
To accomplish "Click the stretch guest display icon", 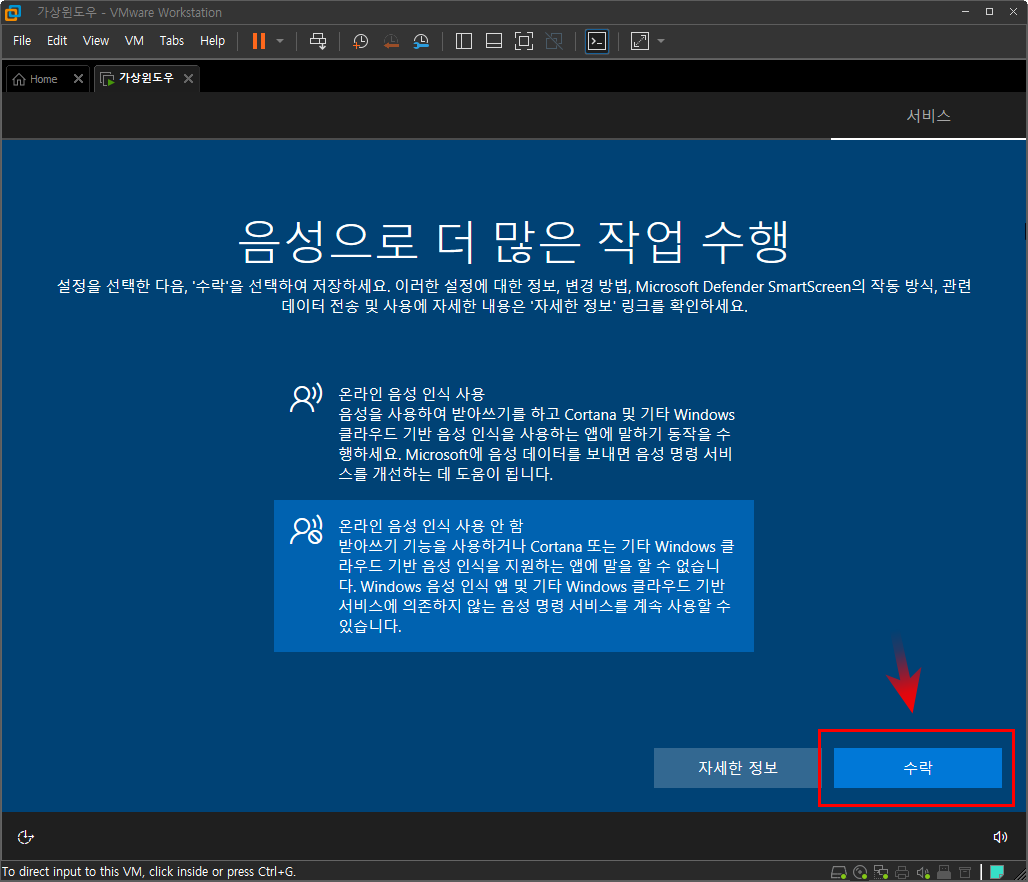I will [x=639, y=41].
